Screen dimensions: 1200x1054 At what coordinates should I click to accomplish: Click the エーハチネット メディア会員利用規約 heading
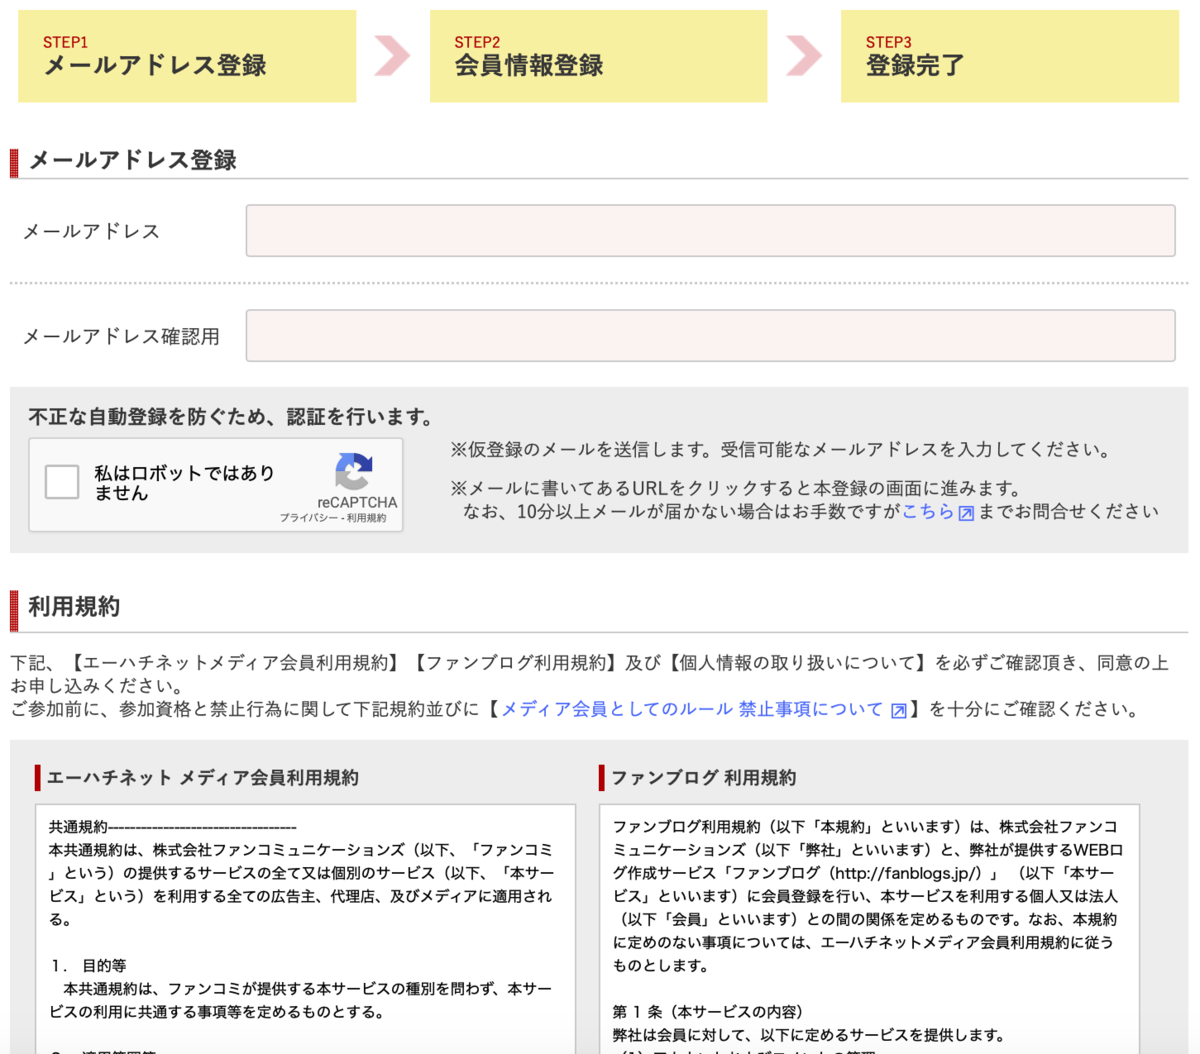(203, 777)
